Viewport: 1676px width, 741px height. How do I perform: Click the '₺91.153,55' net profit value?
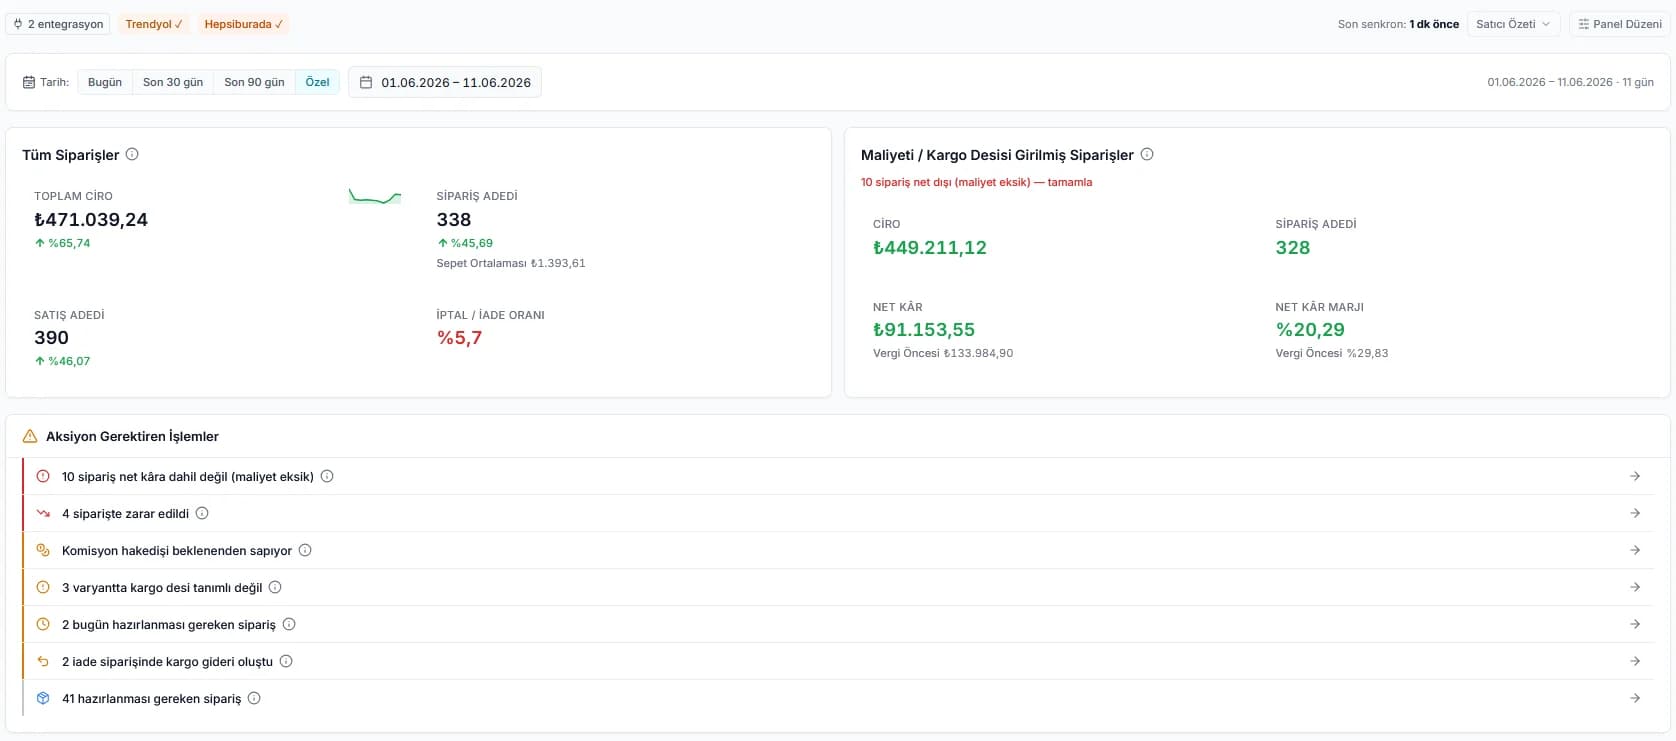point(924,329)
